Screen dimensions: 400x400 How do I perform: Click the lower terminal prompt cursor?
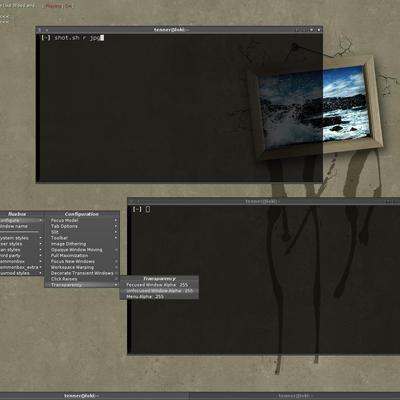point(148,209)
